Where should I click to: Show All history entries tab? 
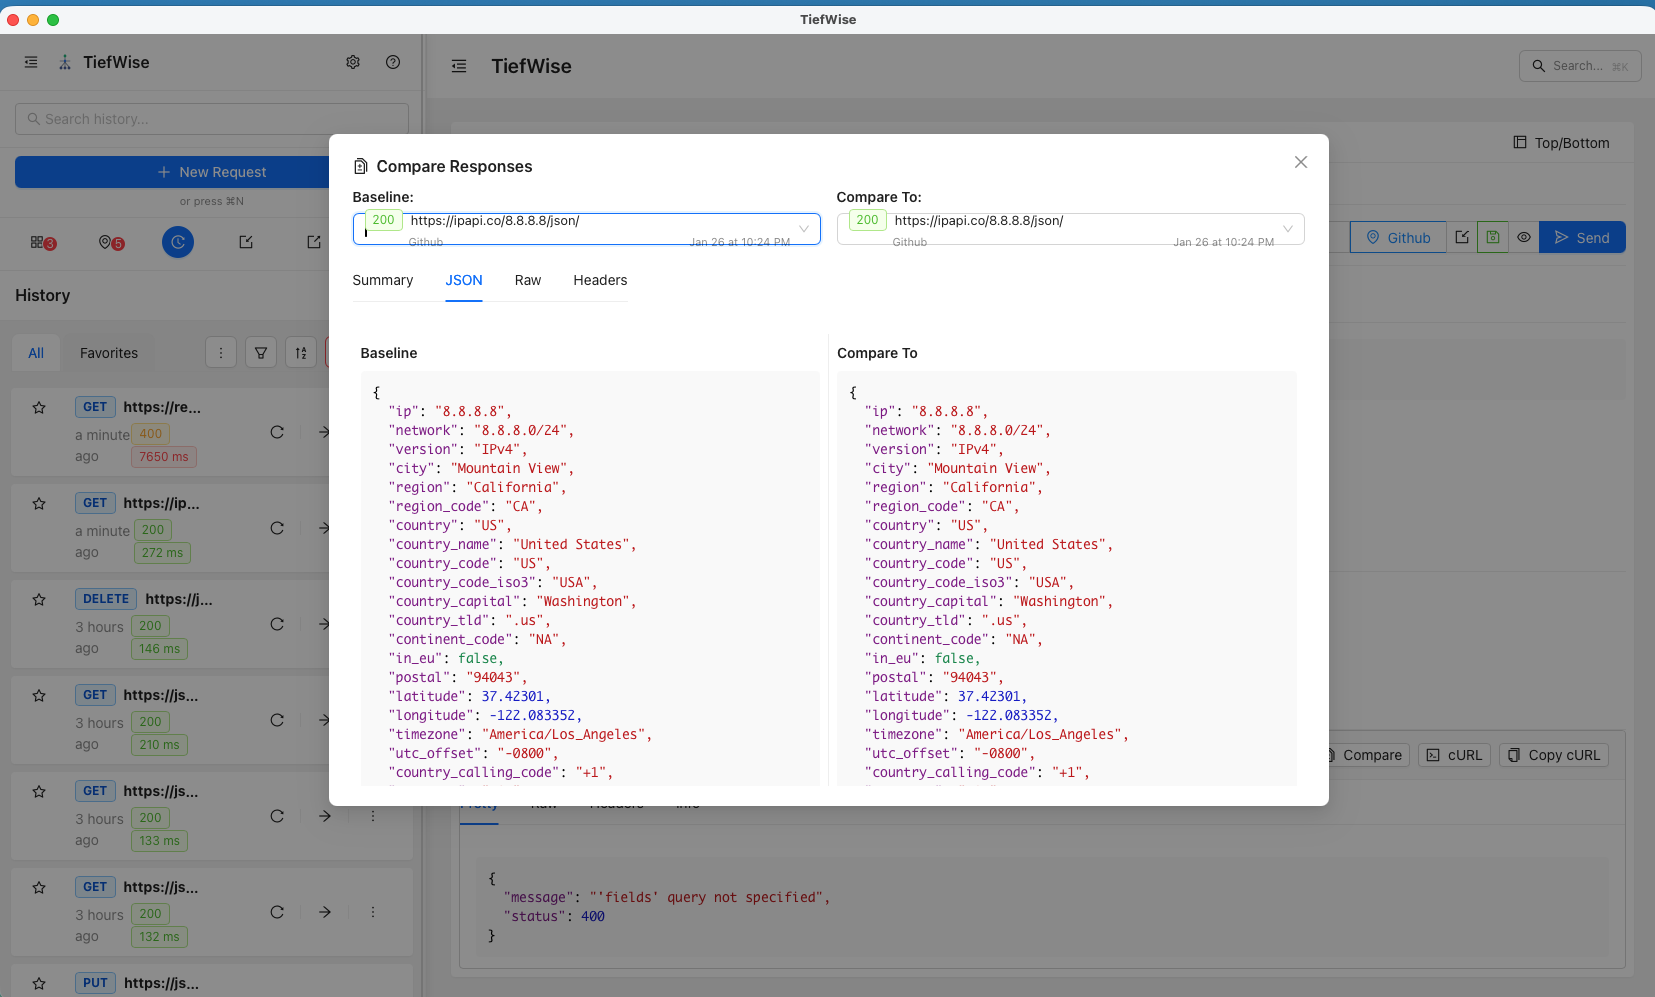36,353
